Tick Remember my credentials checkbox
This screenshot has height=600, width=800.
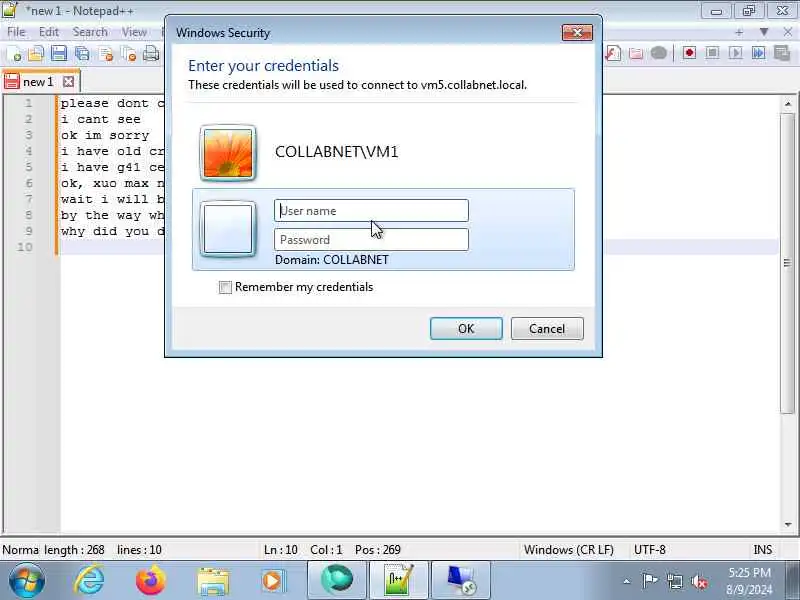click(225, 287)
